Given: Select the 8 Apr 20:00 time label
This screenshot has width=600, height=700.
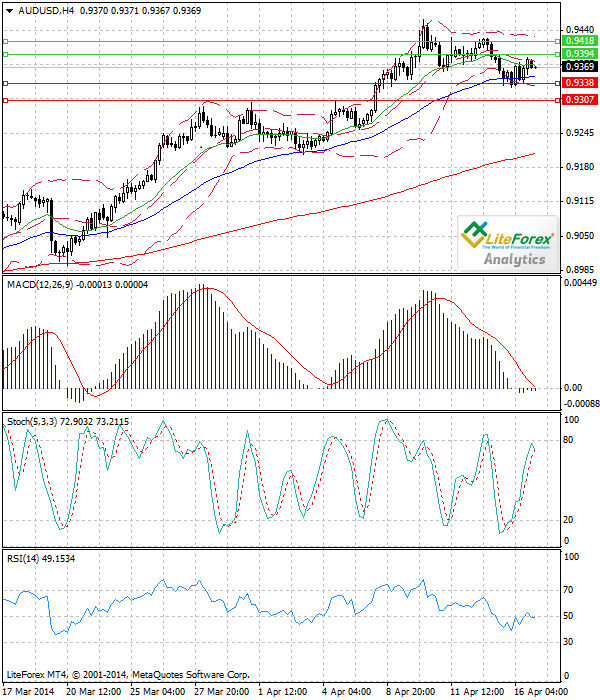Looking at the screenshot, I should pos(412,690).
